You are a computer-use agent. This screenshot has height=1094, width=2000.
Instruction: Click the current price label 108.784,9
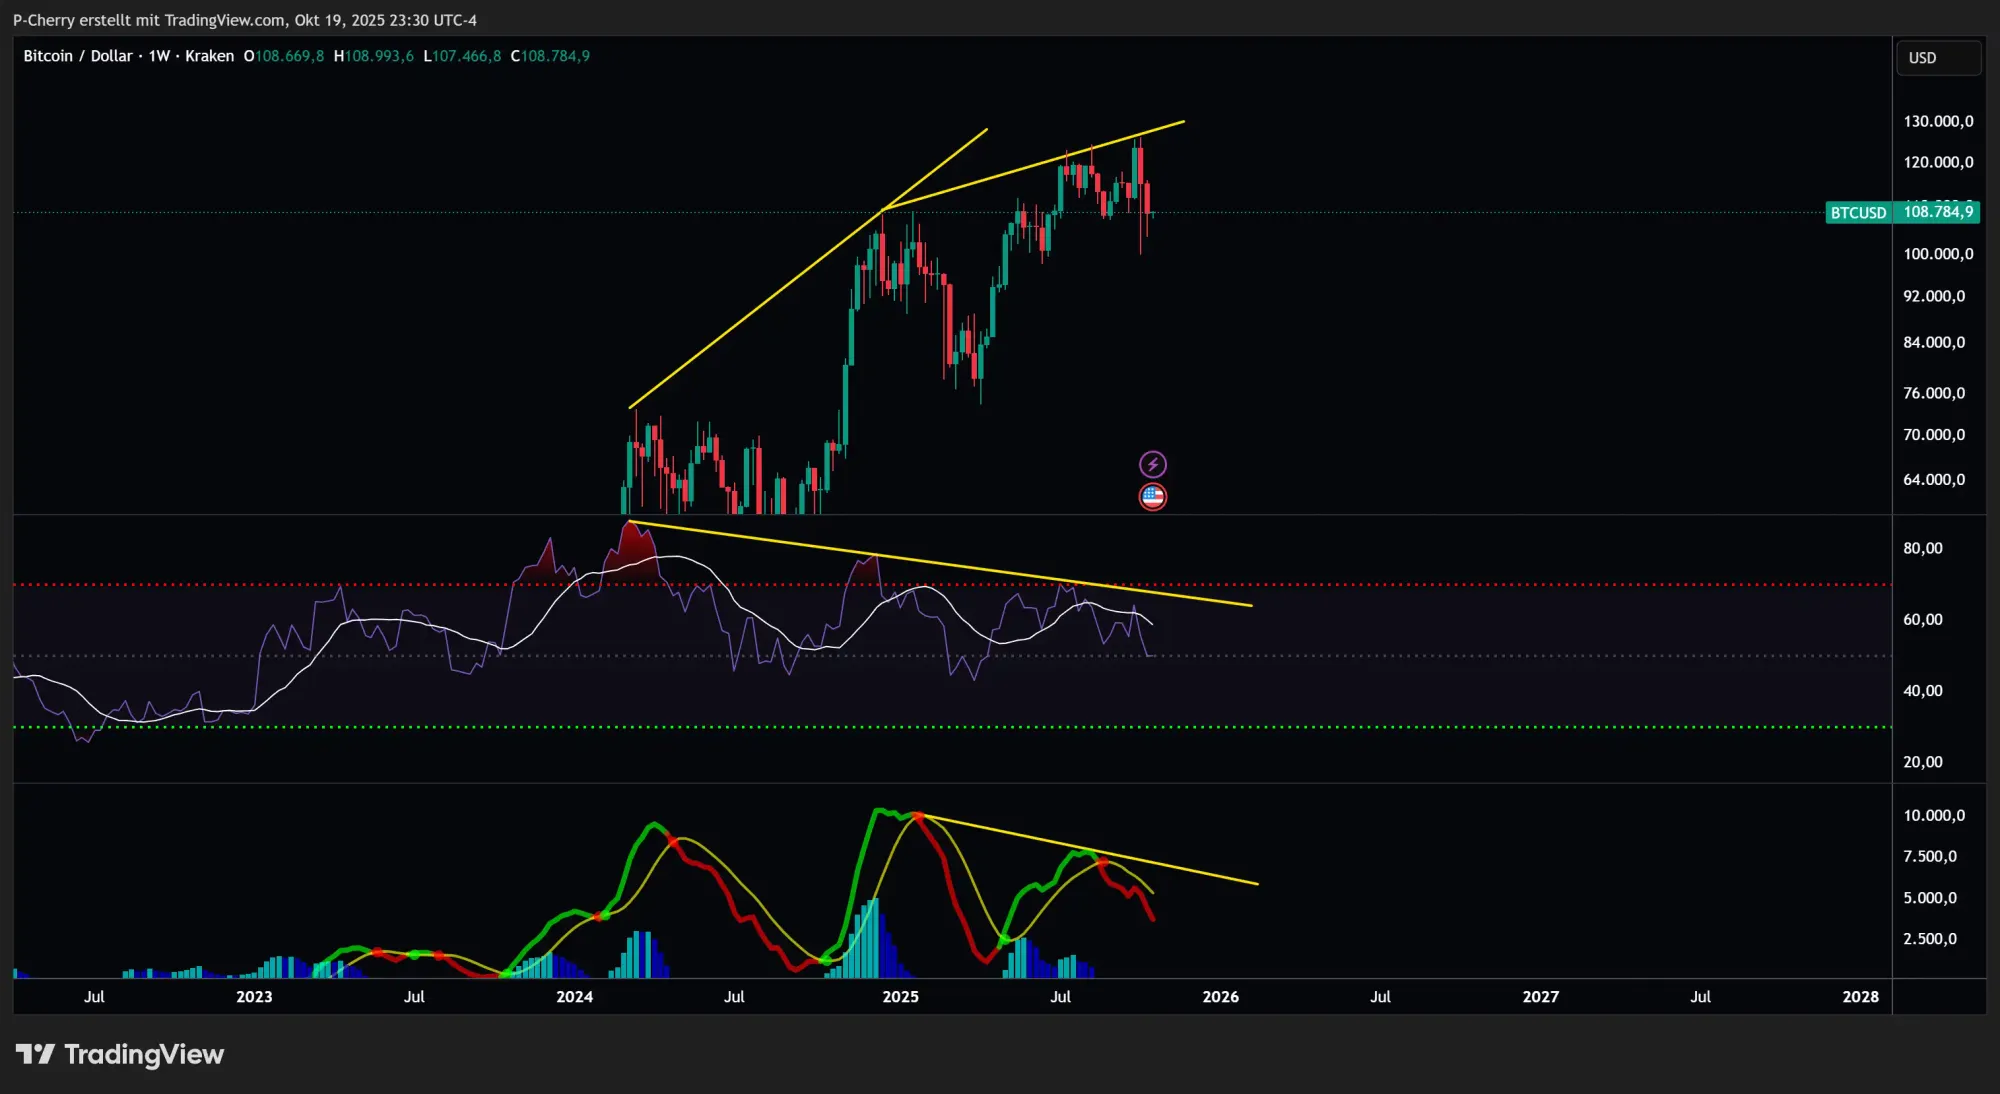pyautogui.click(x=1938, y=212)
